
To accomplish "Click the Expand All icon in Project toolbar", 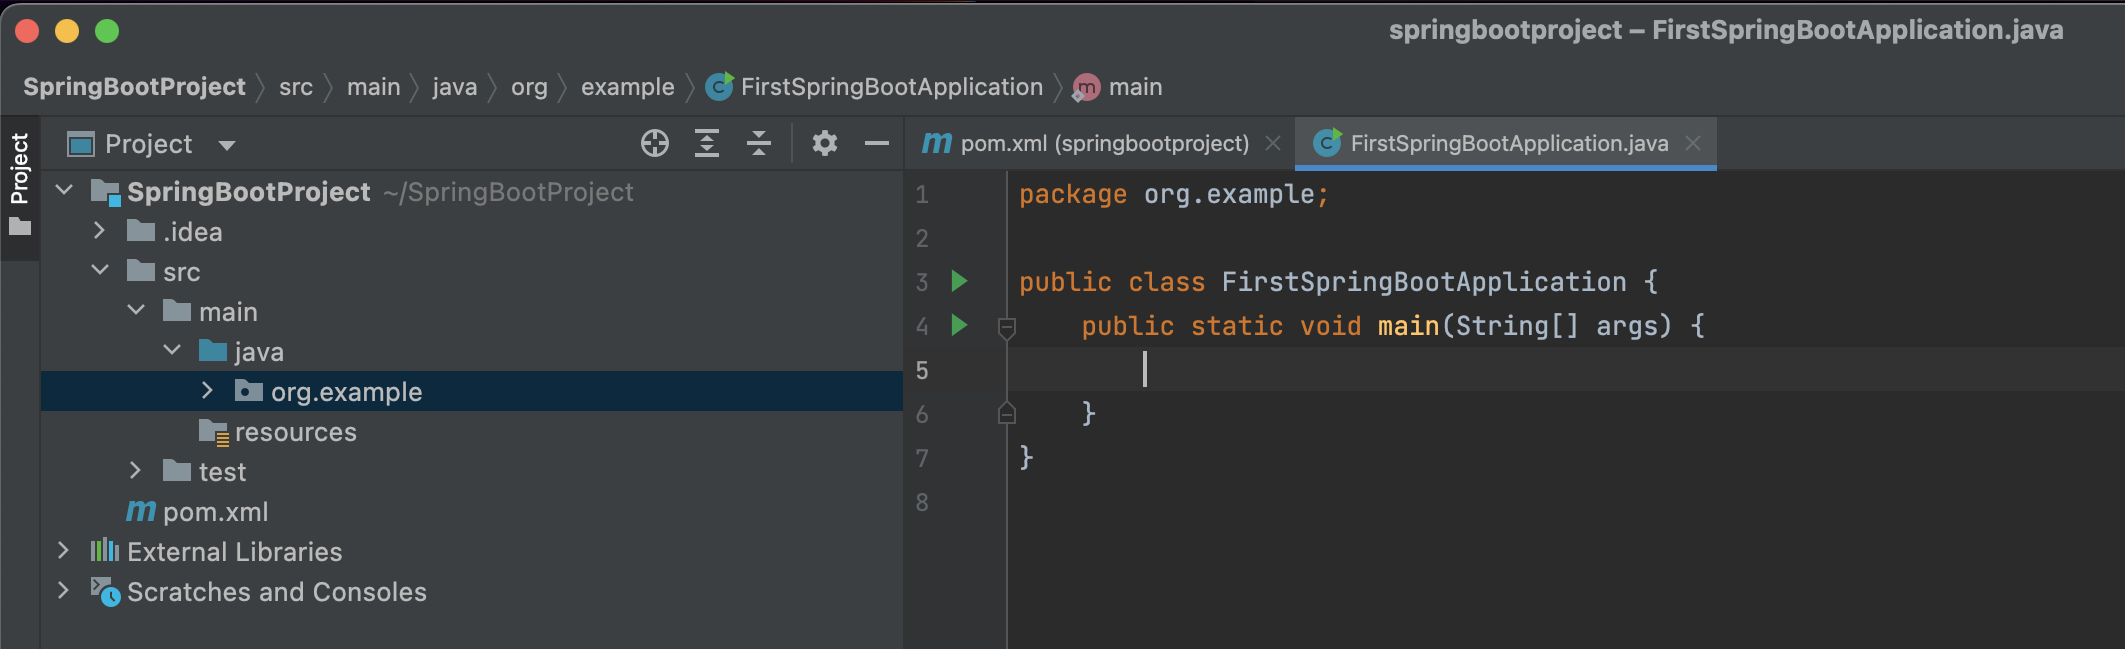I will 707,144.
